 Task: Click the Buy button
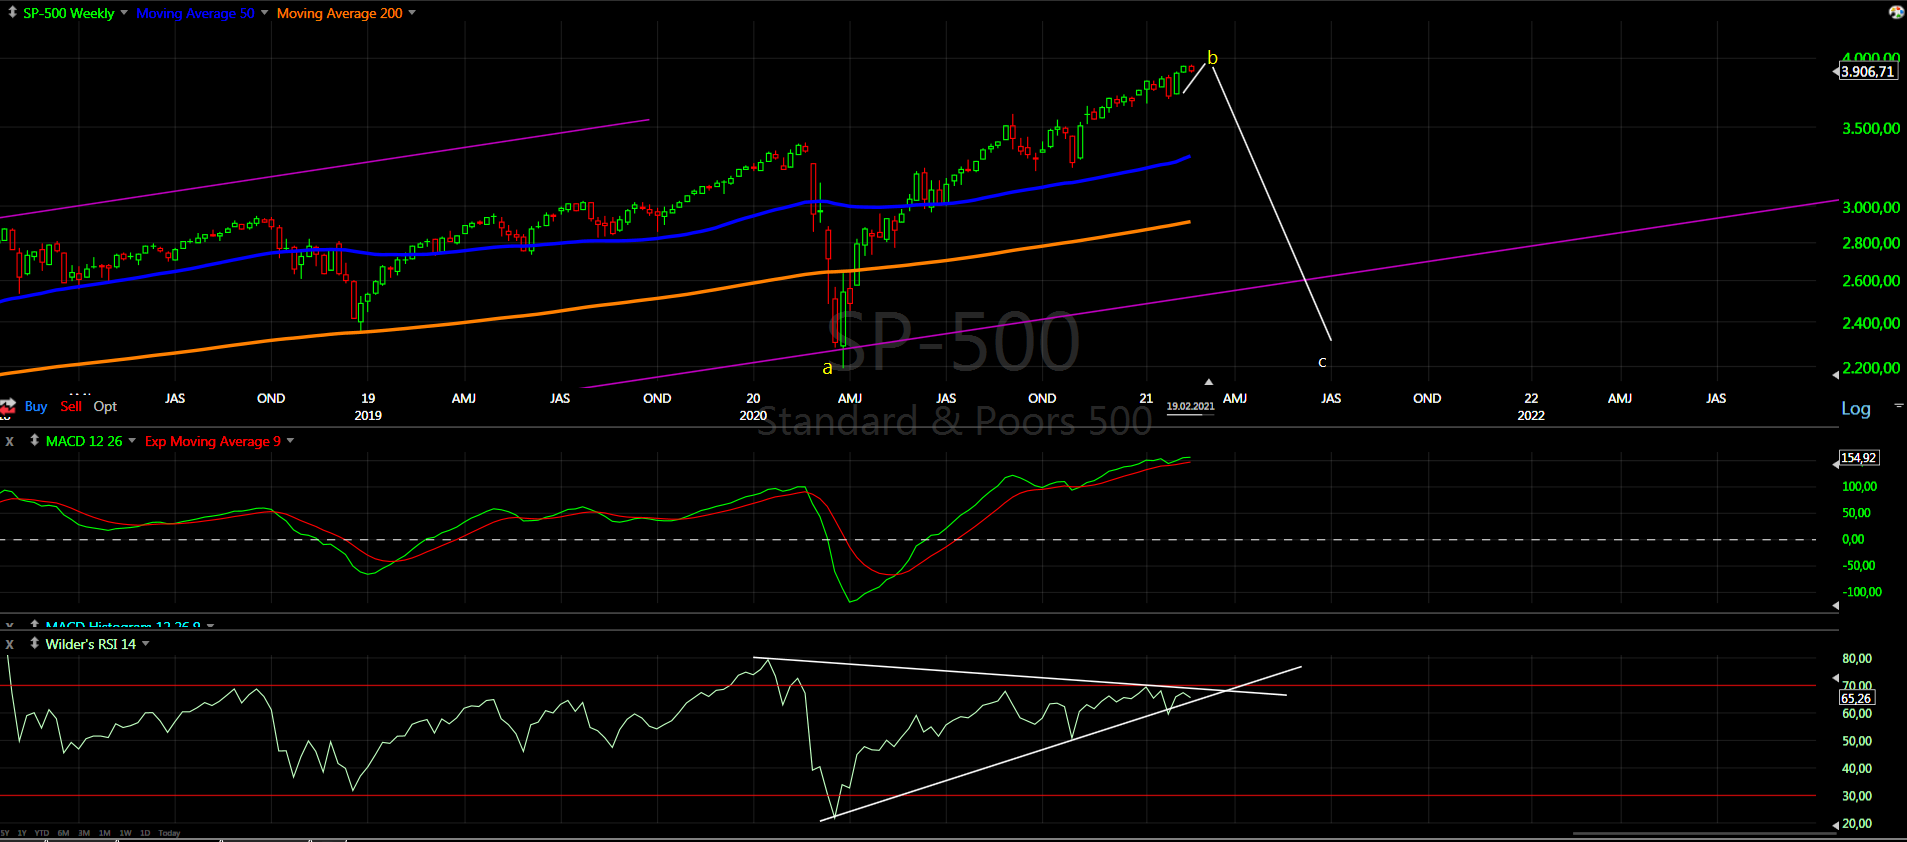point(36,406)
